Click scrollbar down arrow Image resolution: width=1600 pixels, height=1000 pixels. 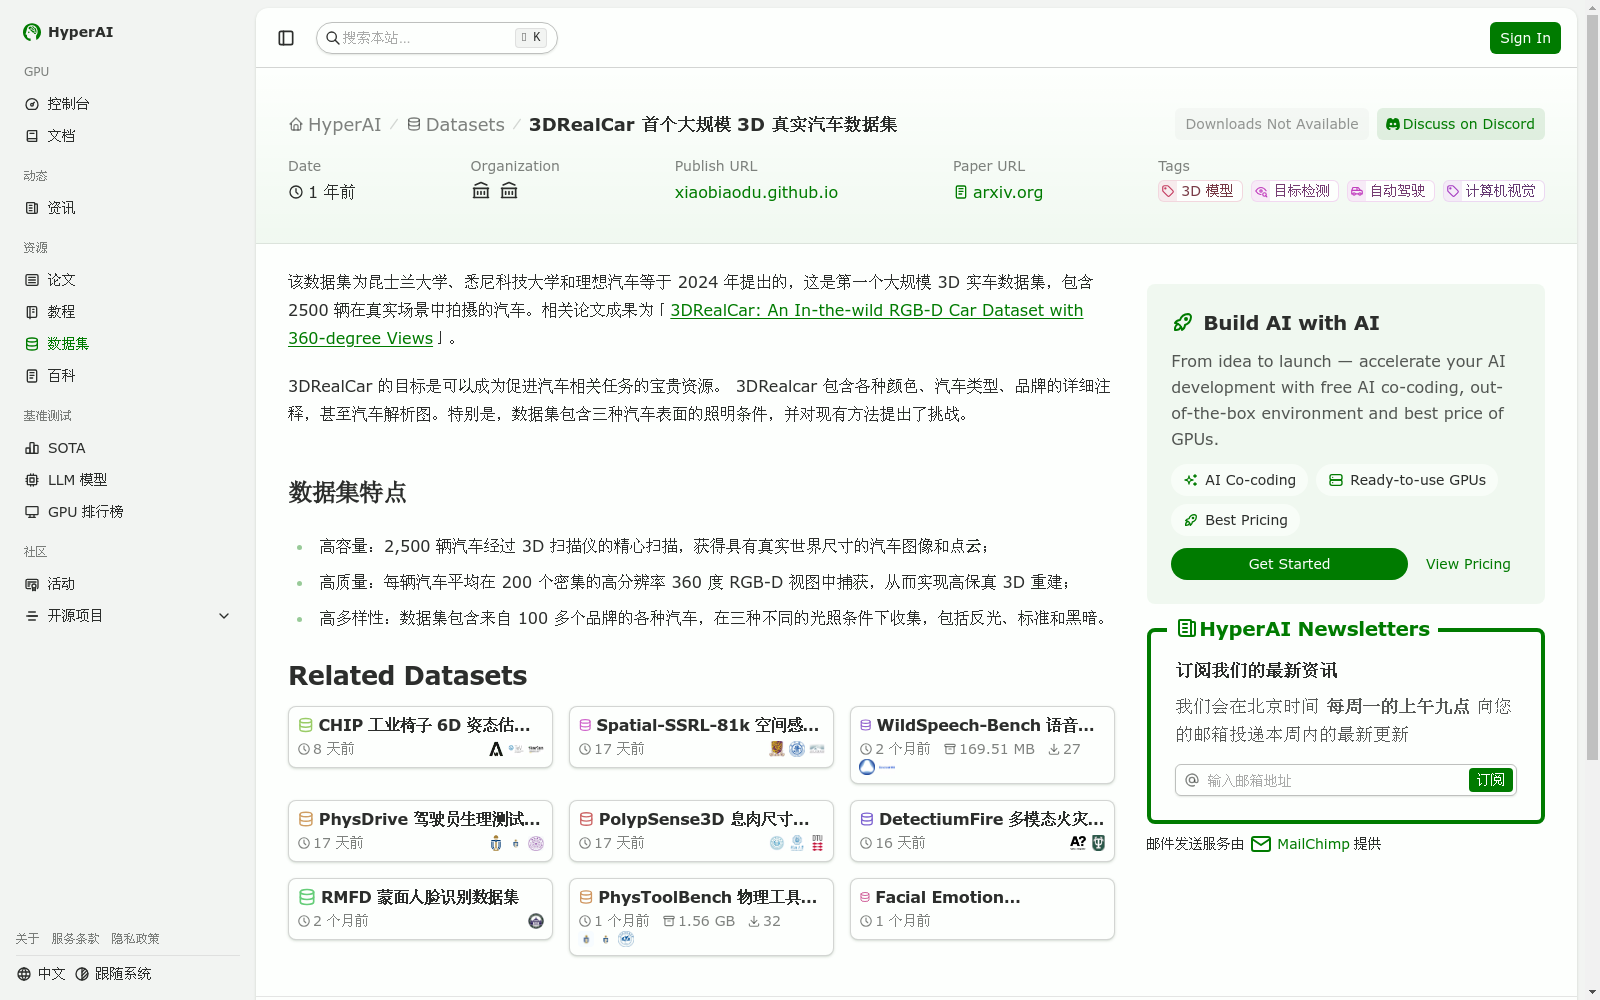1592,992
